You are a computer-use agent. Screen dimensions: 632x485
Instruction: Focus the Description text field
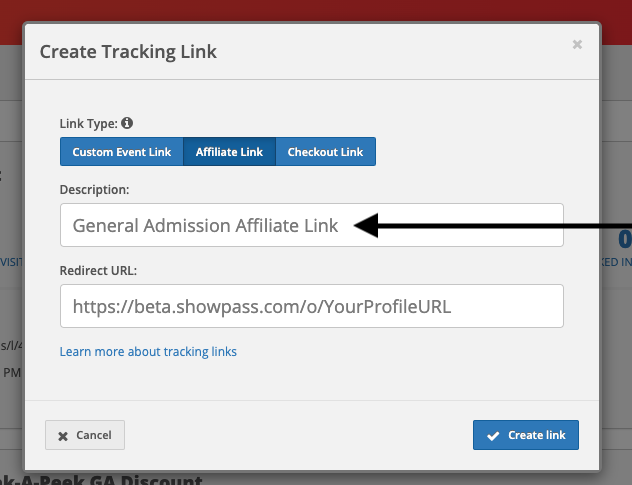point(312,225)
